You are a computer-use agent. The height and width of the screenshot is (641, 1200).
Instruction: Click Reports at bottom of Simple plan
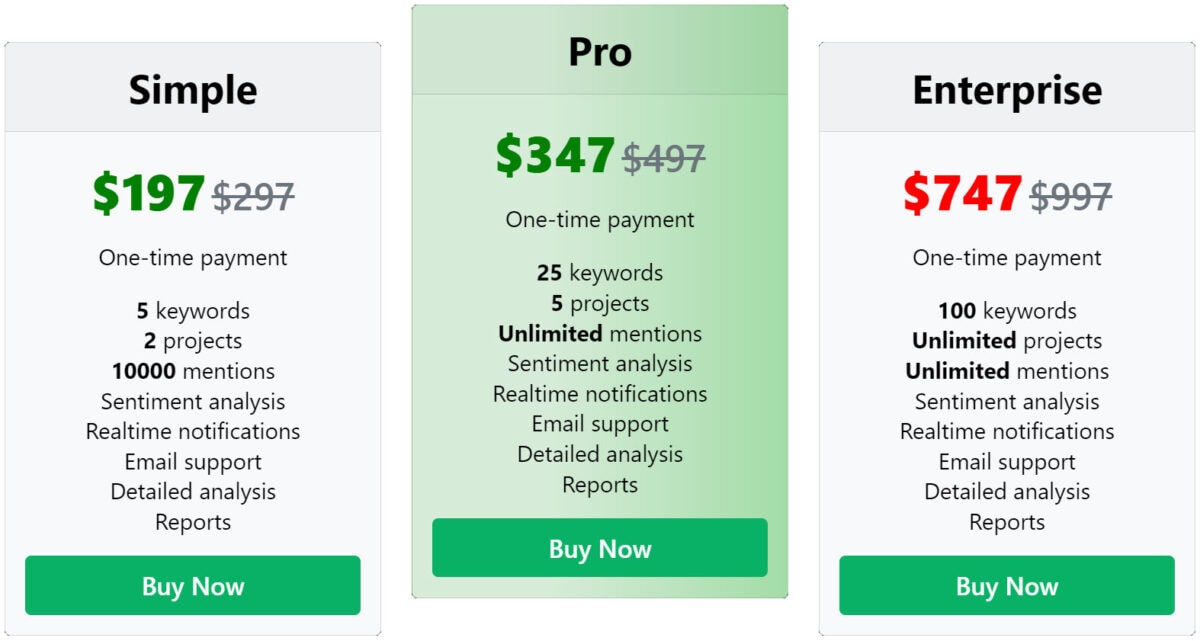coord(193,522)
